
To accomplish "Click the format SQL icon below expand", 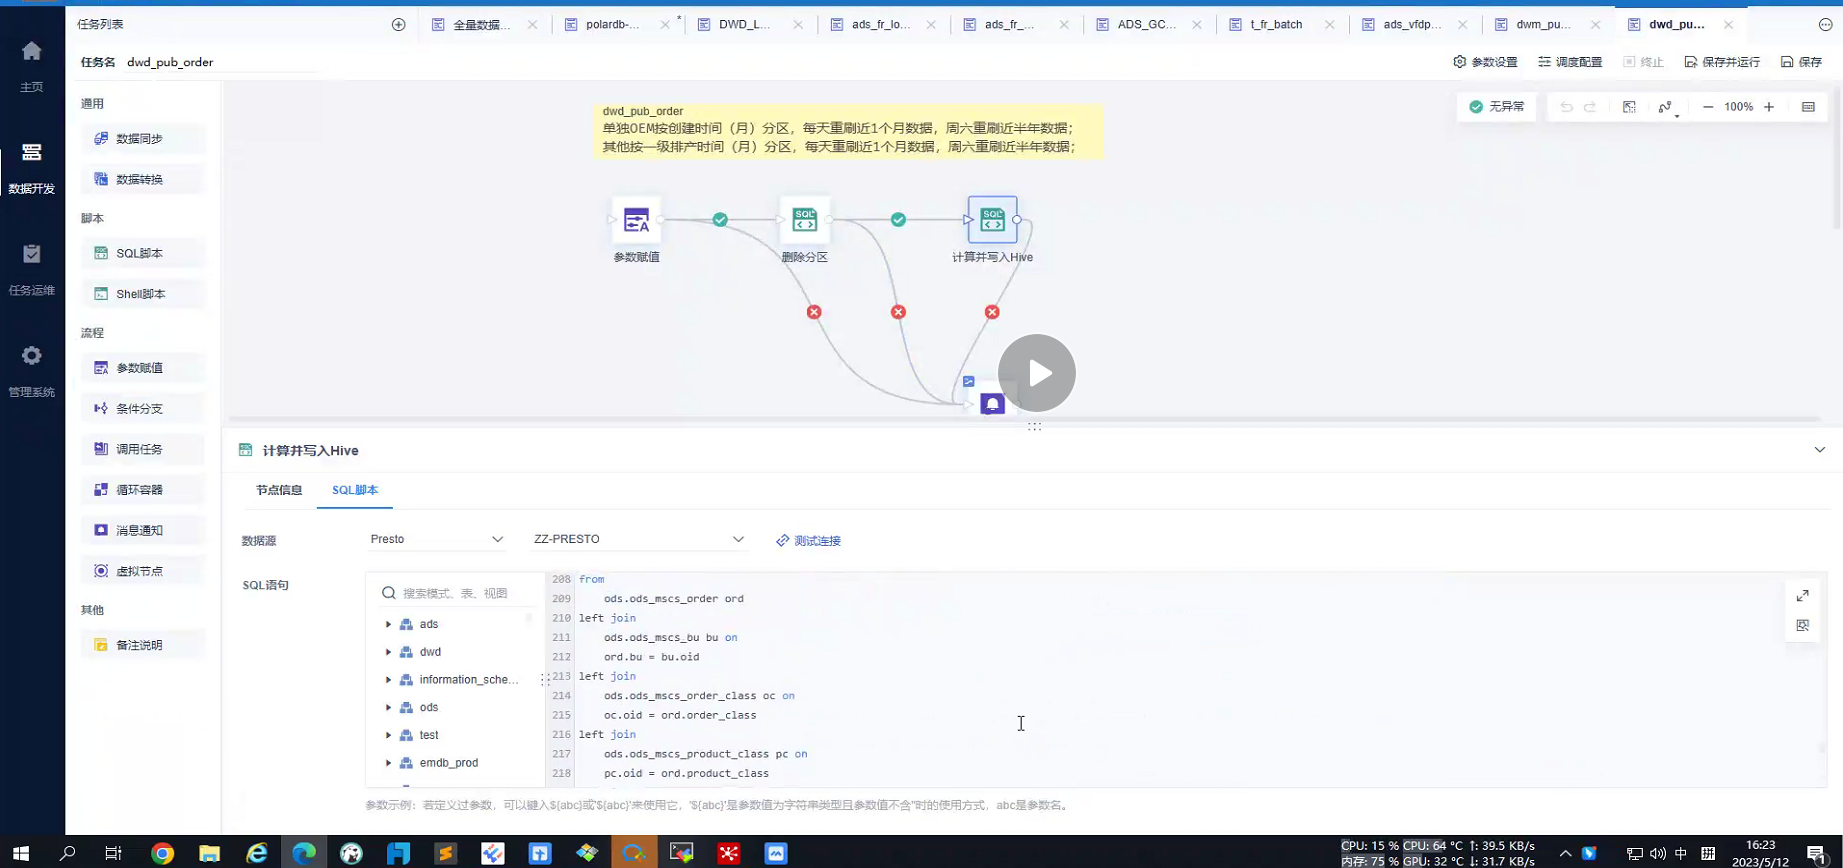I will click(1803, 626).
